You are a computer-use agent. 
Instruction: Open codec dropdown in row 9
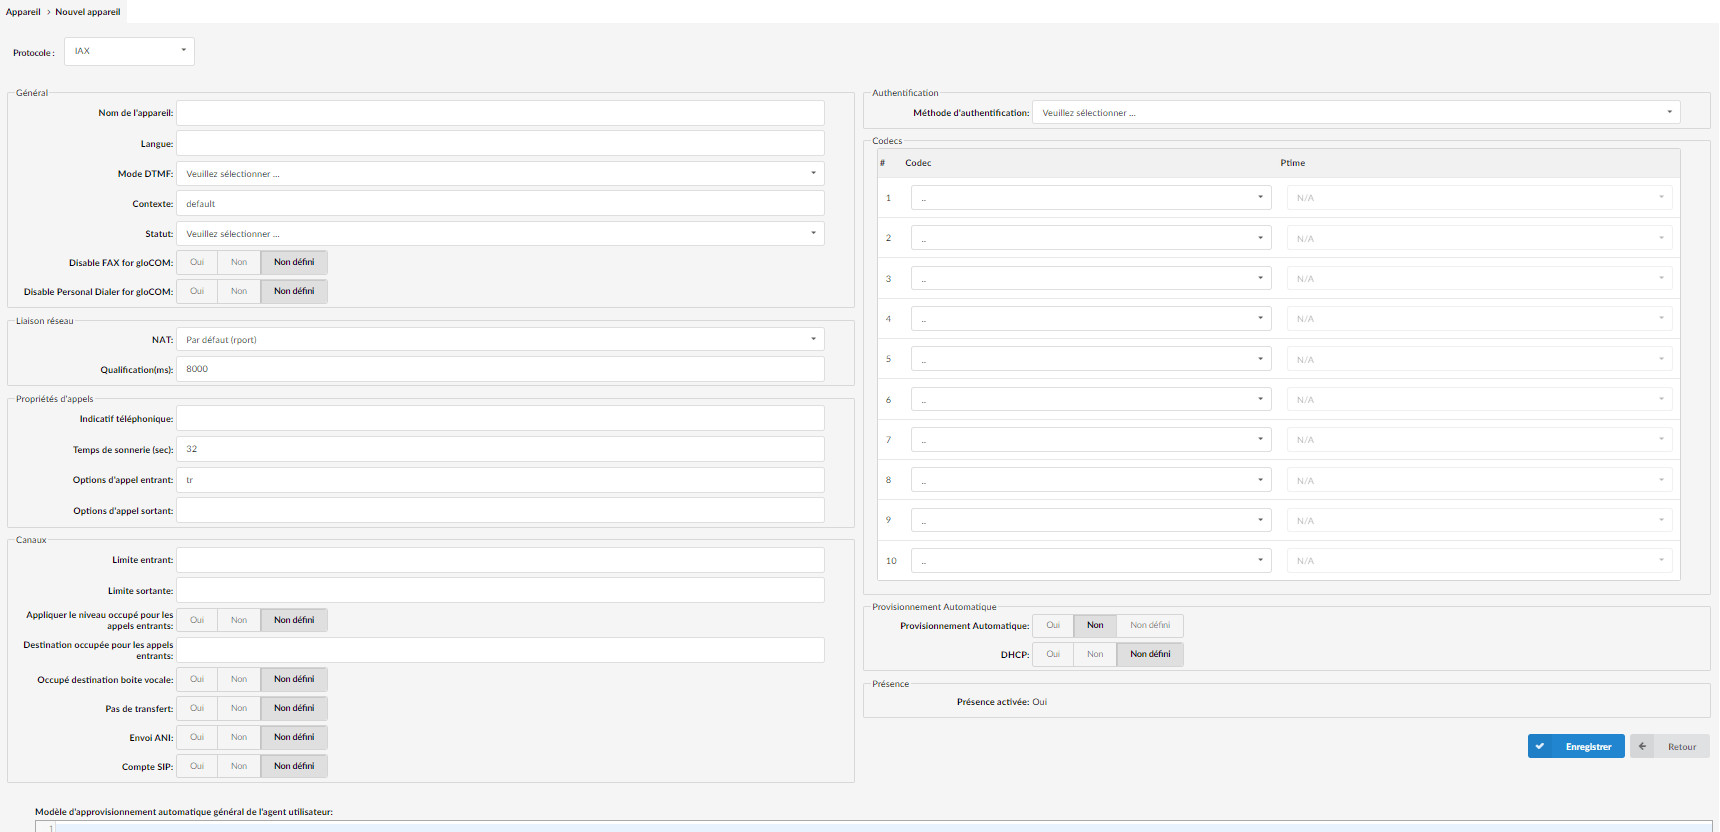(x=1091, y=520)
